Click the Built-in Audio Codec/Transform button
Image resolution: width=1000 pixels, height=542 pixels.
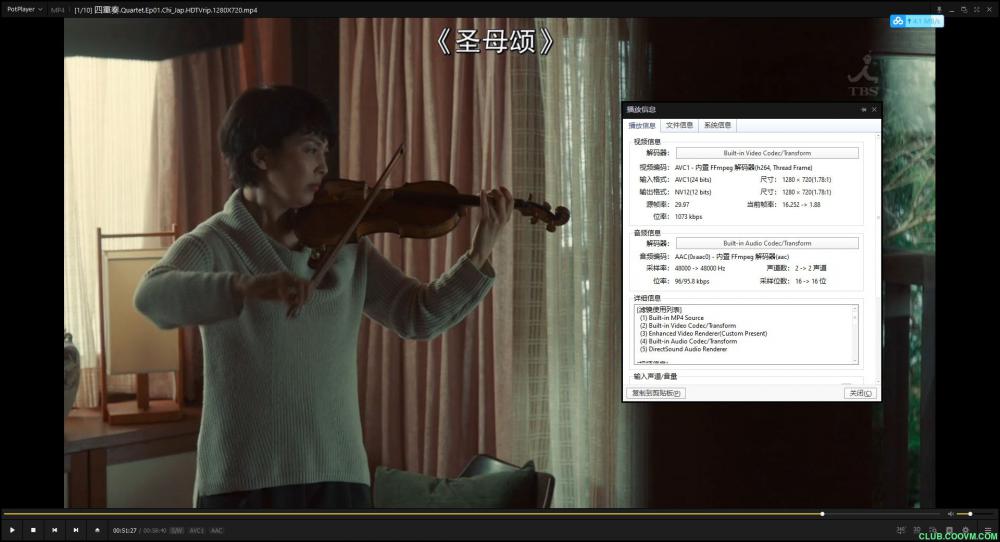[x=767, y=243]
